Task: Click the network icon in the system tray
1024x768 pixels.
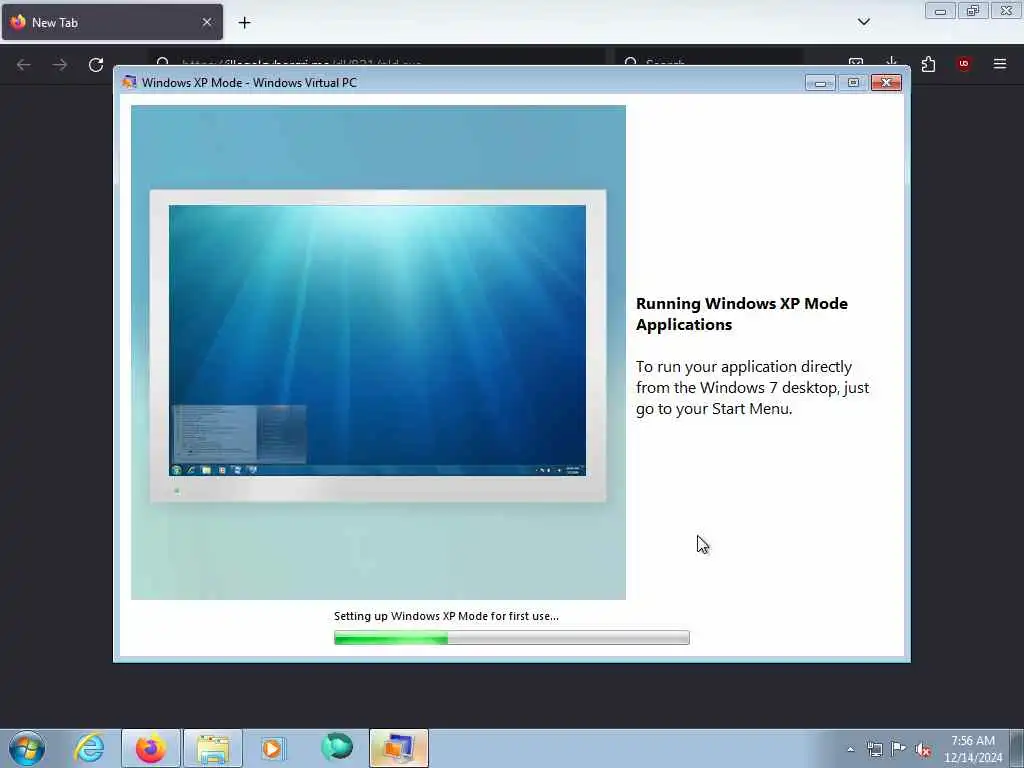Action: pos(874,749)
